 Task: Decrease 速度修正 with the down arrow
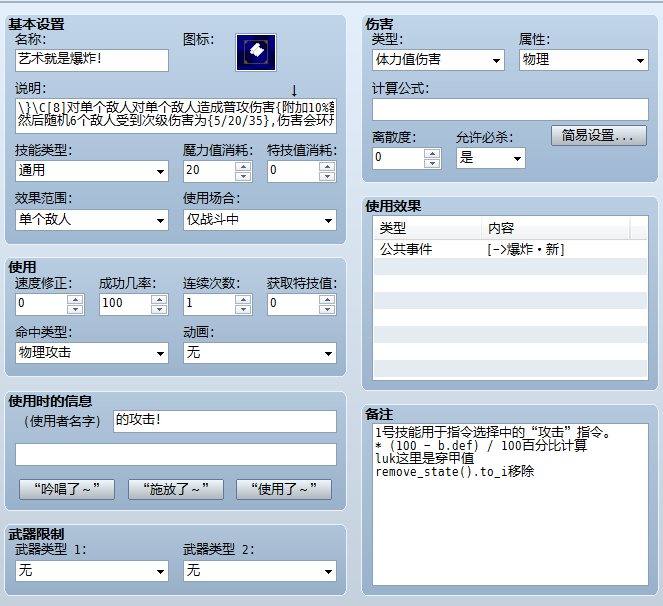[x=75, y=309]
